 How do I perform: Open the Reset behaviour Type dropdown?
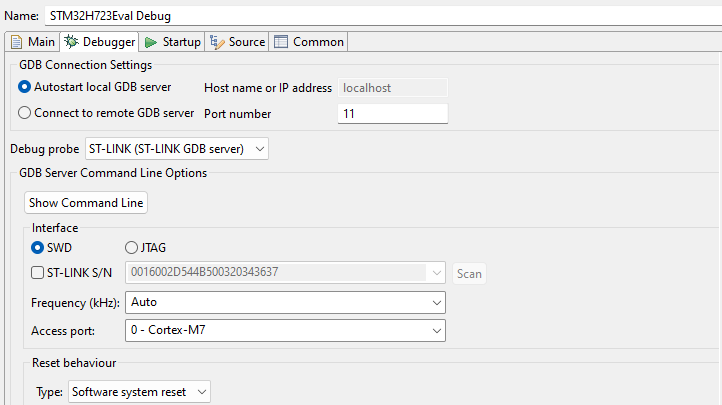tap(140, 392)
